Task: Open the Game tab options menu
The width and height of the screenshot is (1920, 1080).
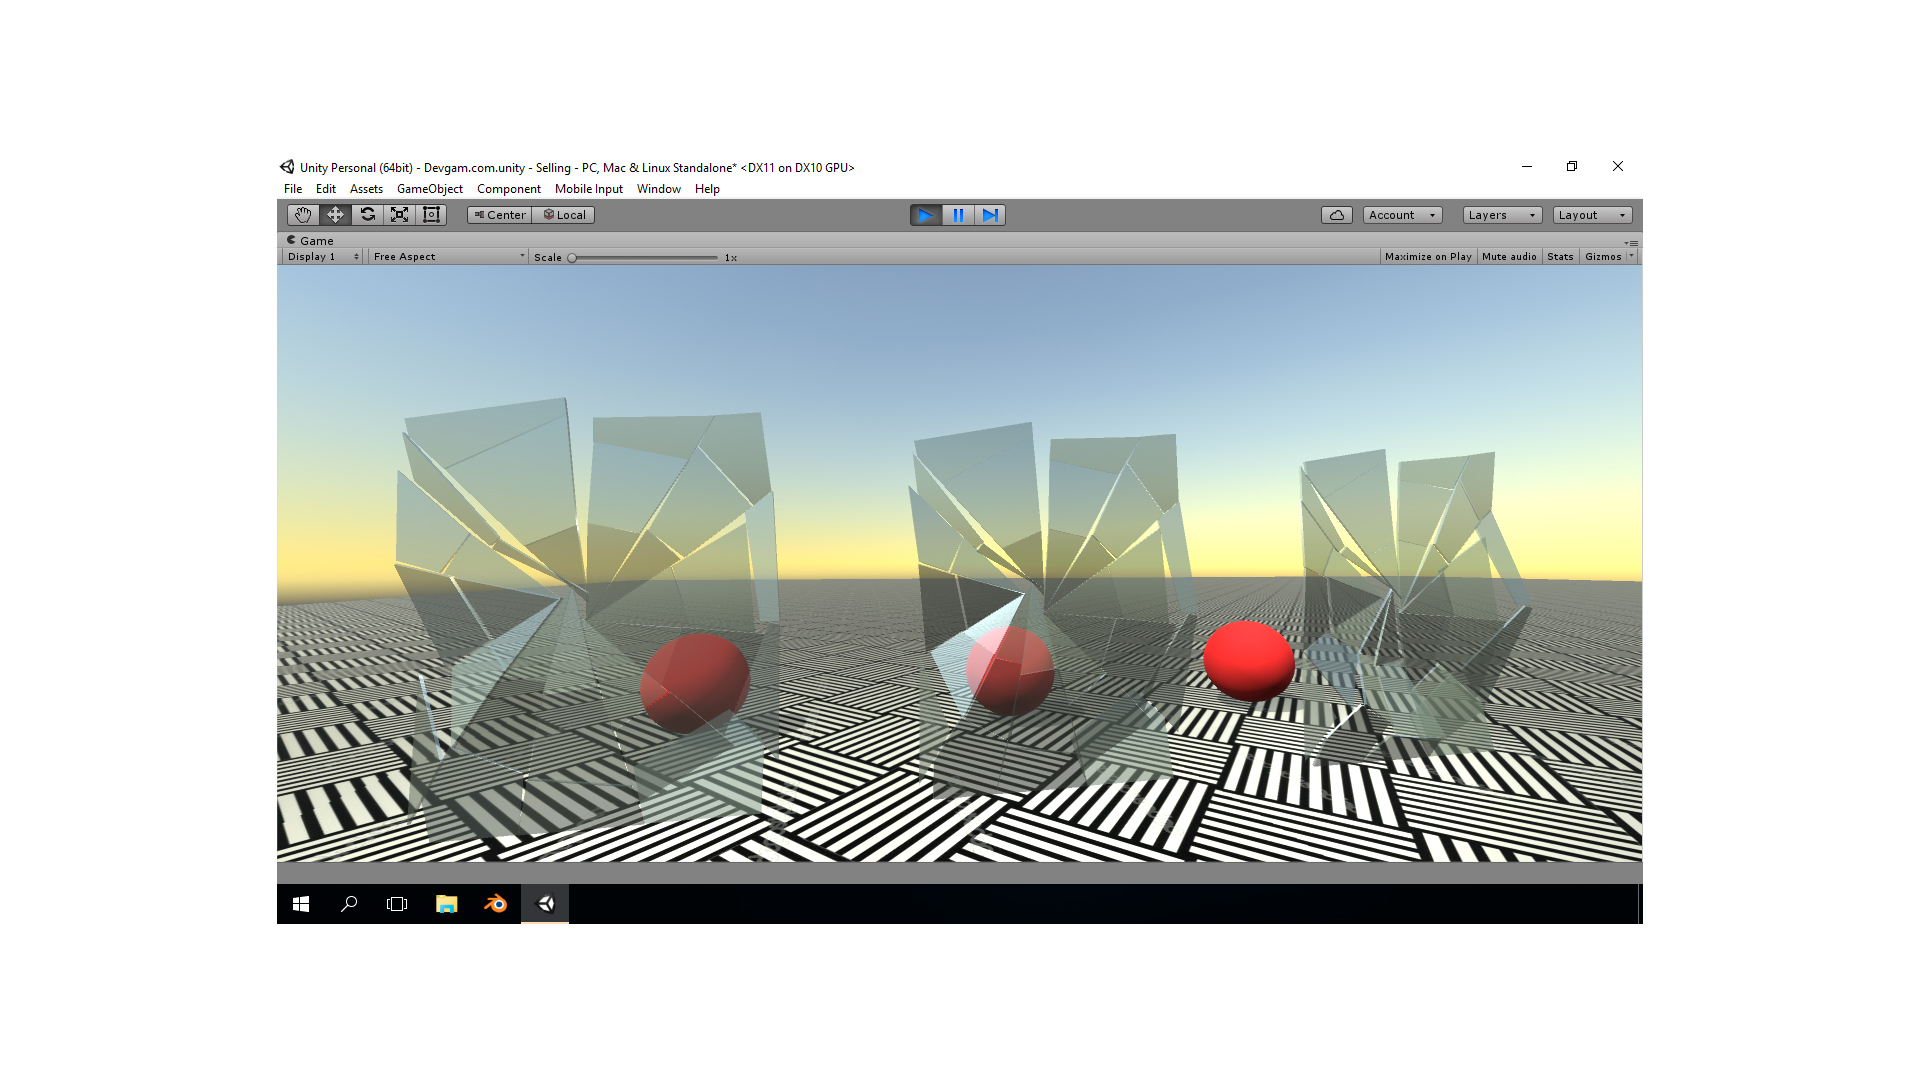Action: click(1631, 243)
